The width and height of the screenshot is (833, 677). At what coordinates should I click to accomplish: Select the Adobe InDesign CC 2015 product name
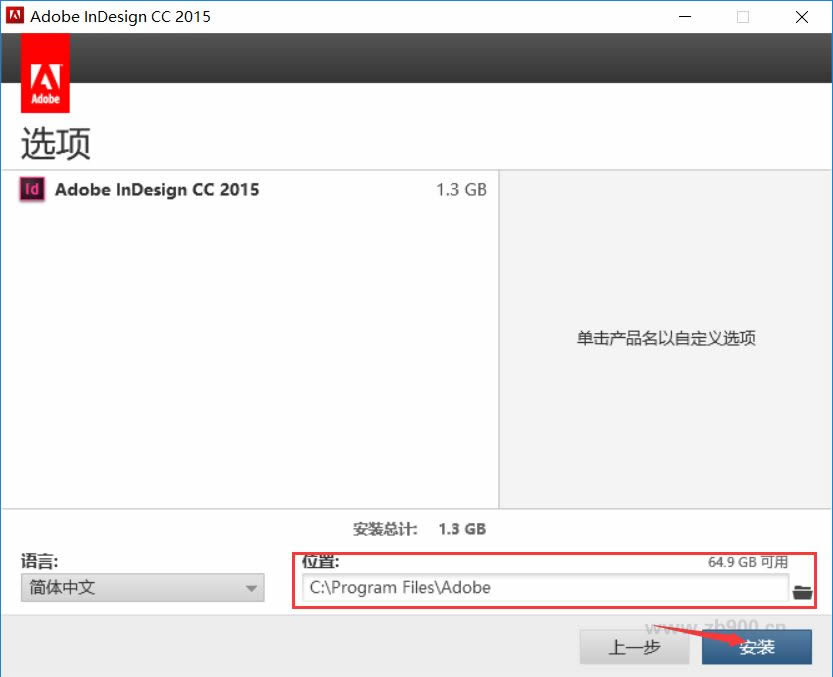(x=157, y=190)
